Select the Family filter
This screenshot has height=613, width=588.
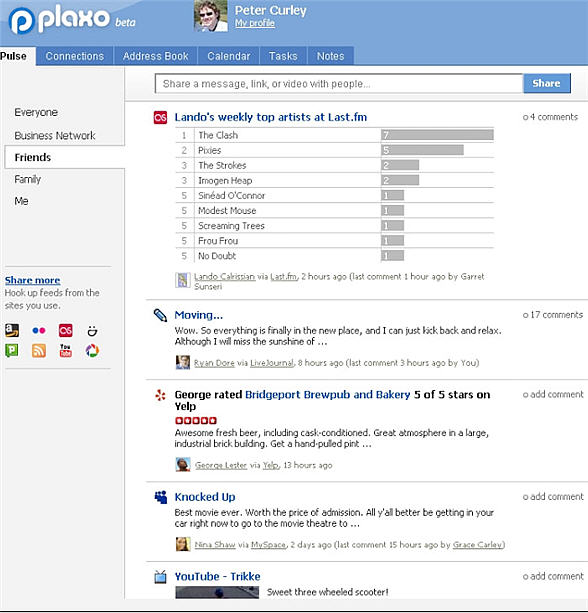point(27,179)
